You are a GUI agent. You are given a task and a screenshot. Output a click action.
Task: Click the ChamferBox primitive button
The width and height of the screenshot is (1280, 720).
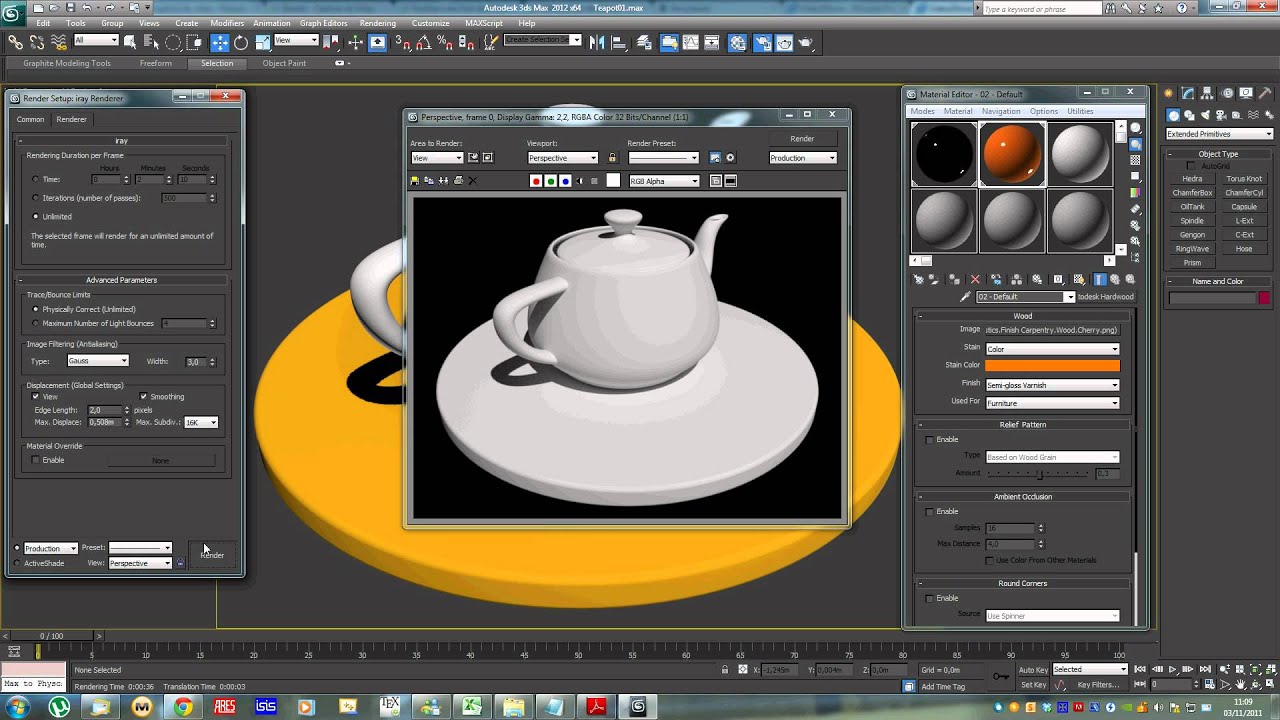pyautogui.click(x=1192, y=193)
